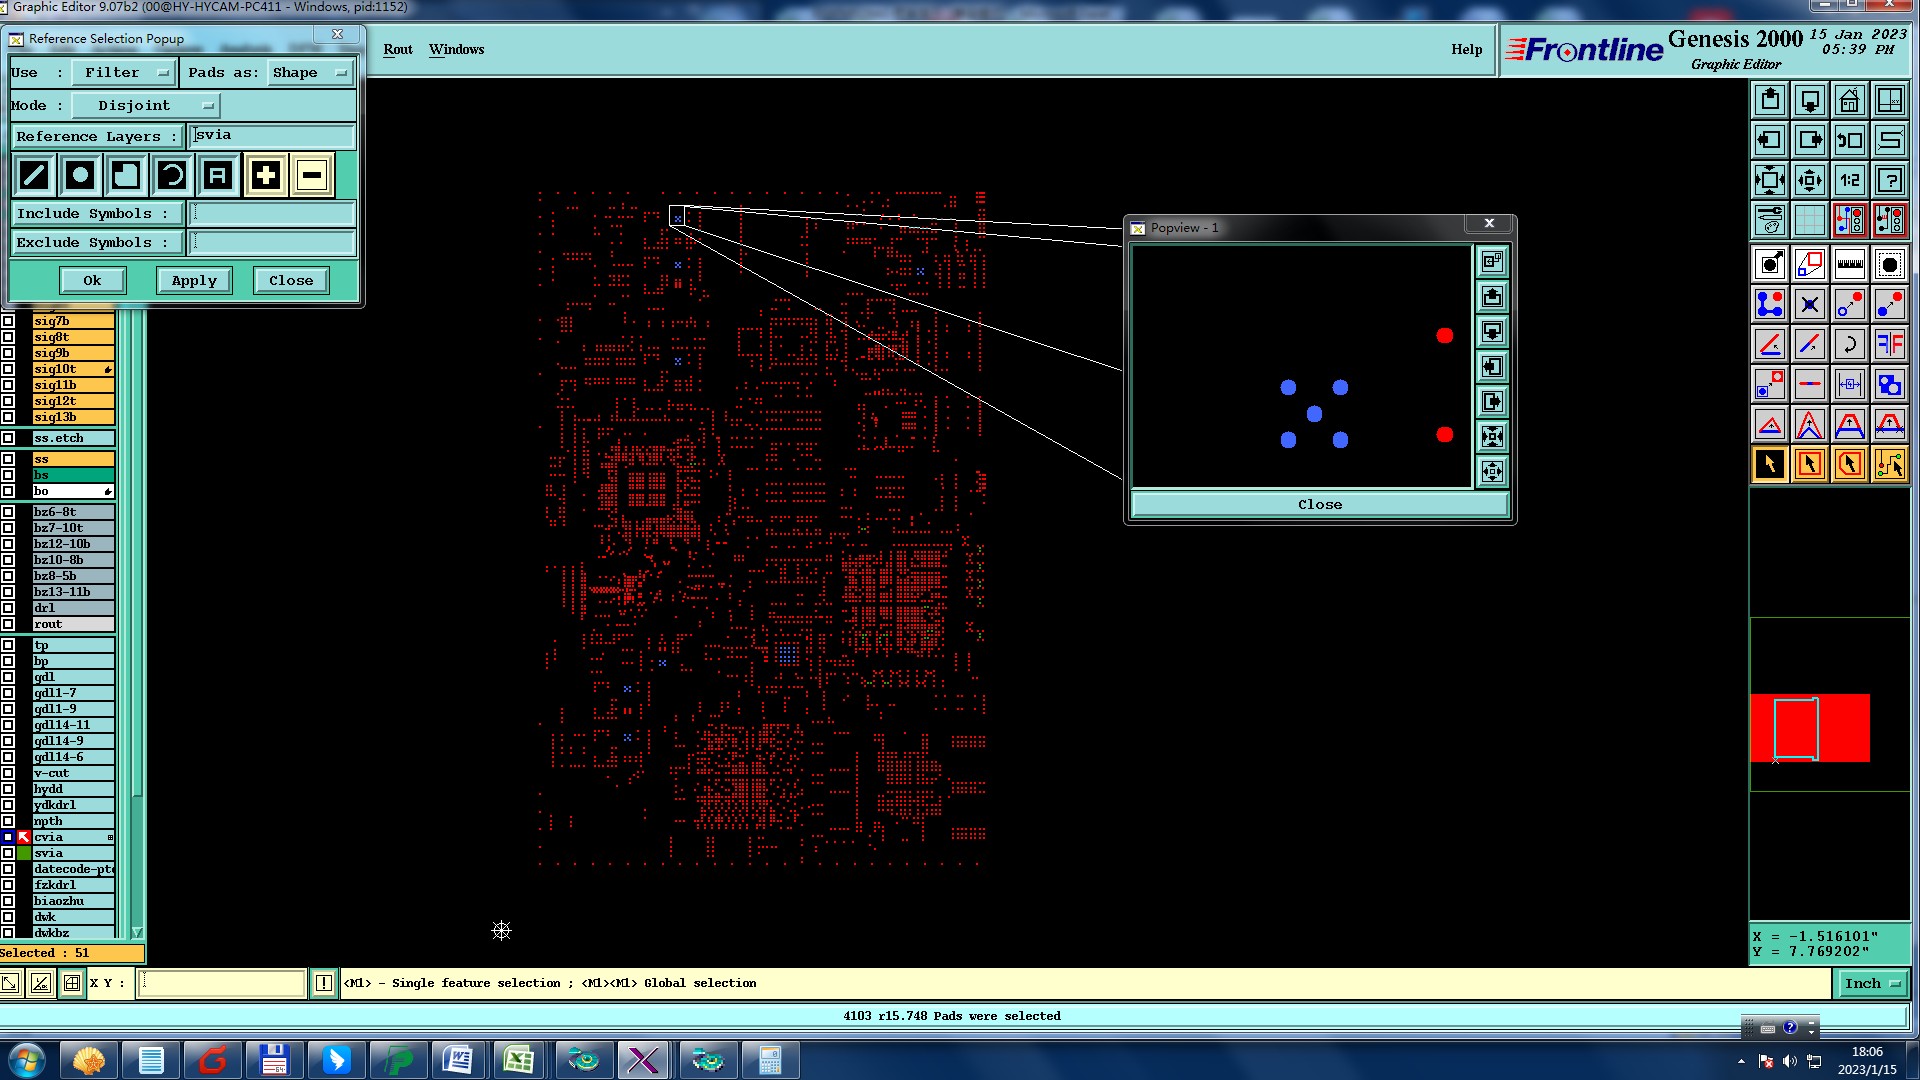
Task: Toggle the line feature filter icon
Action: (x=34, y=176)
